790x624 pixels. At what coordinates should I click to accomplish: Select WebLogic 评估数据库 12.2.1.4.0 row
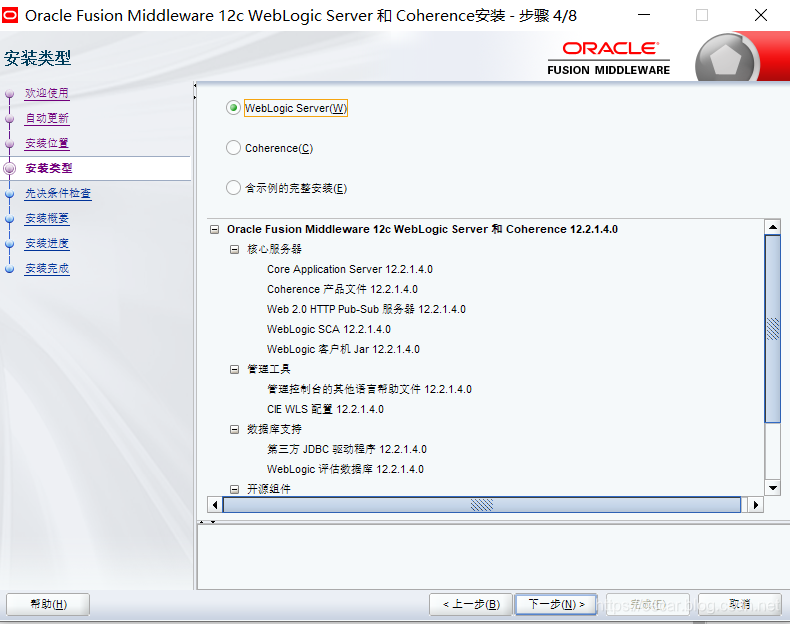click(x=345, y=469)
